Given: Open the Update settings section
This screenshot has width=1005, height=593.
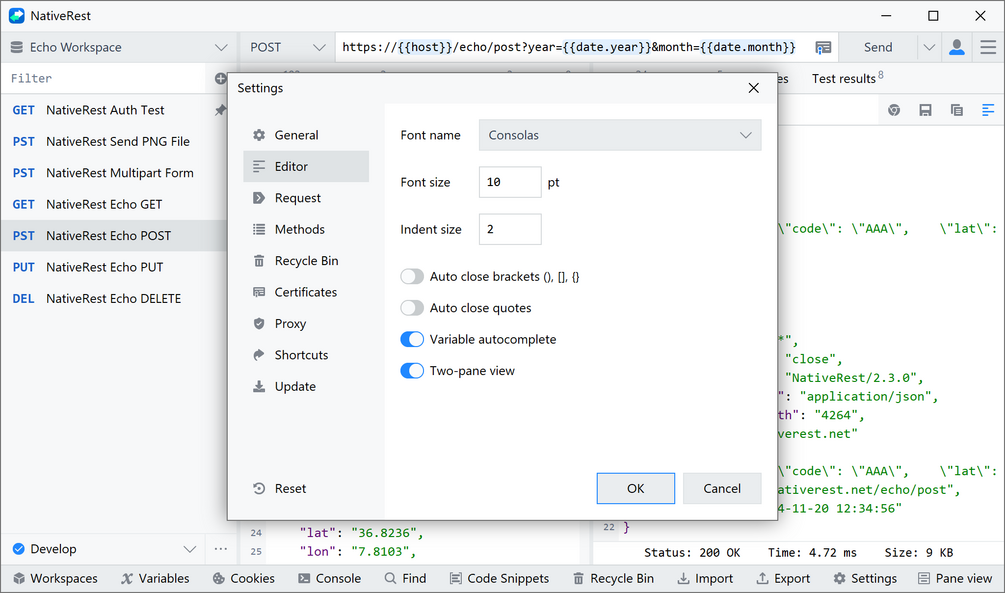Looking at the screenshot, I should tap(306, 387).
